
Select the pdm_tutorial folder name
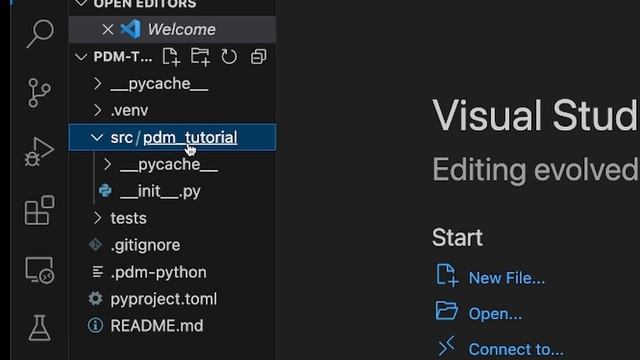[190, 138]
